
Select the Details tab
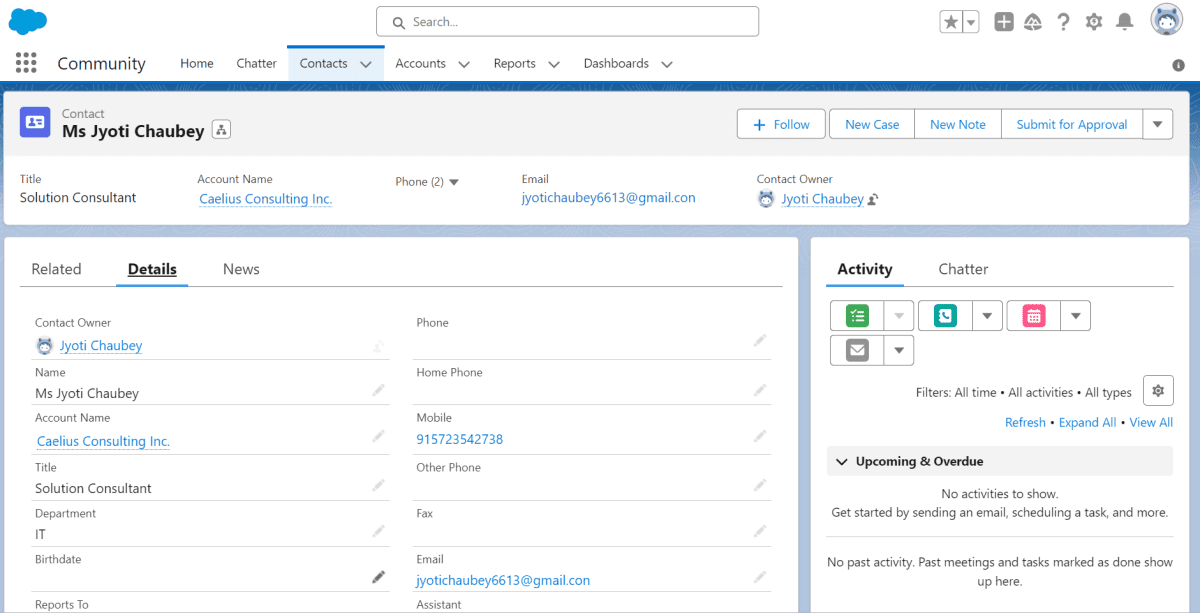point(152,269)
